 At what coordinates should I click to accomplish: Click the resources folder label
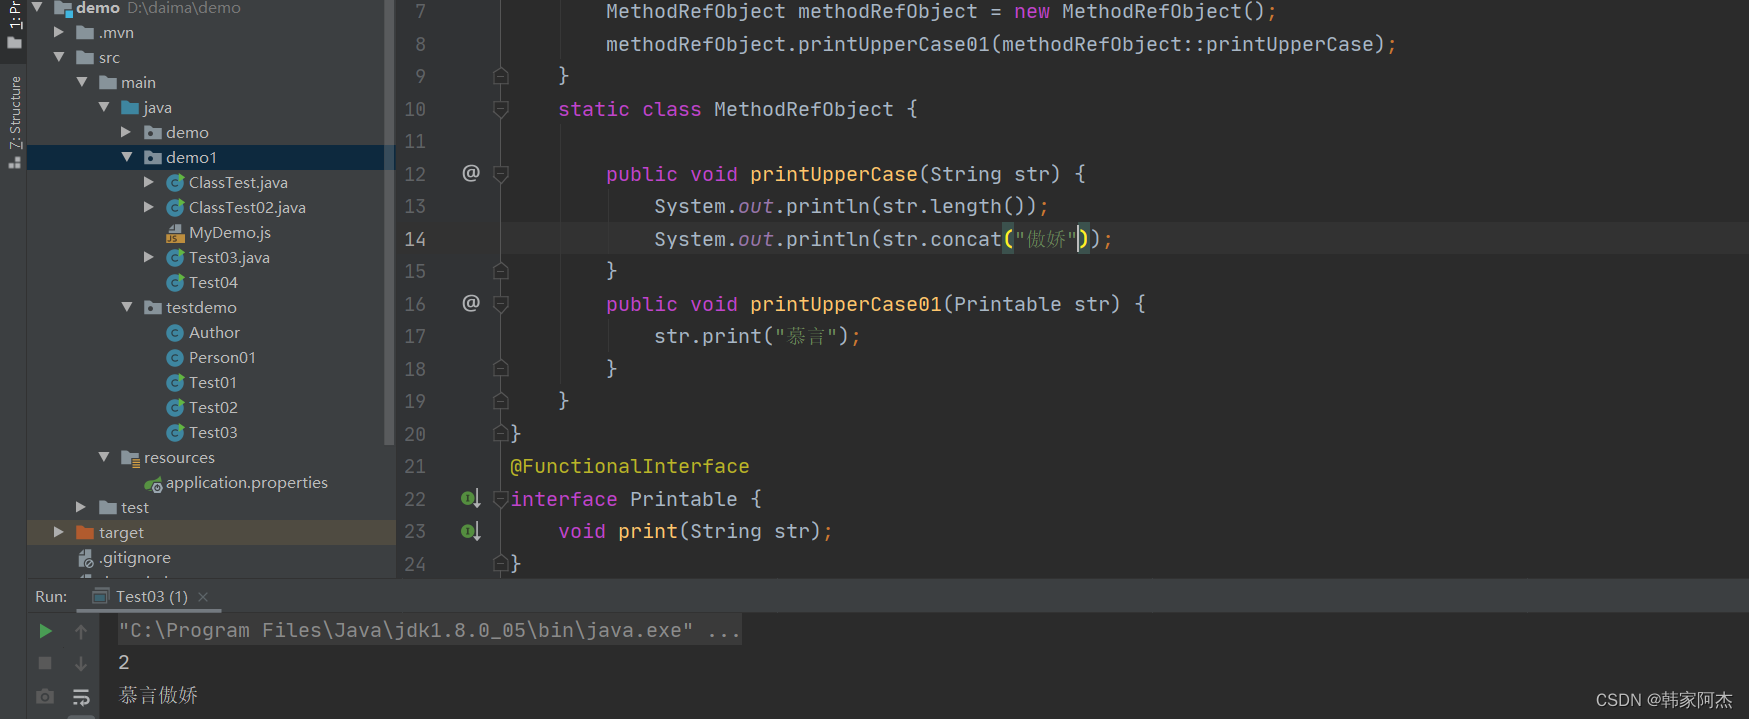pyautogui.click(x=179, y=457)
